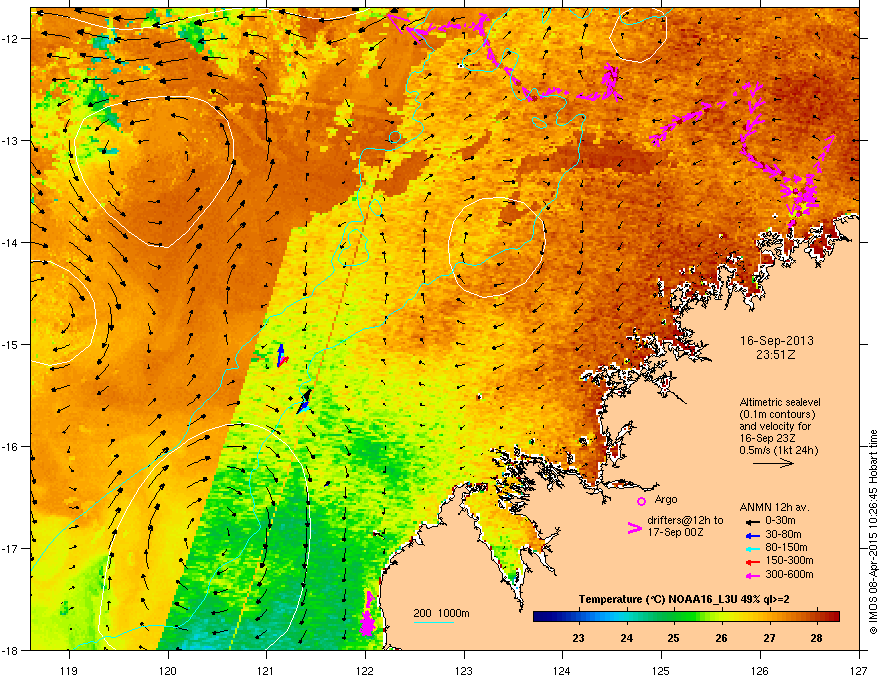Screen dimensions: 880x680
Task: Select the black 0-30m arrow legend icon
Action: click(x=752, y=521)
